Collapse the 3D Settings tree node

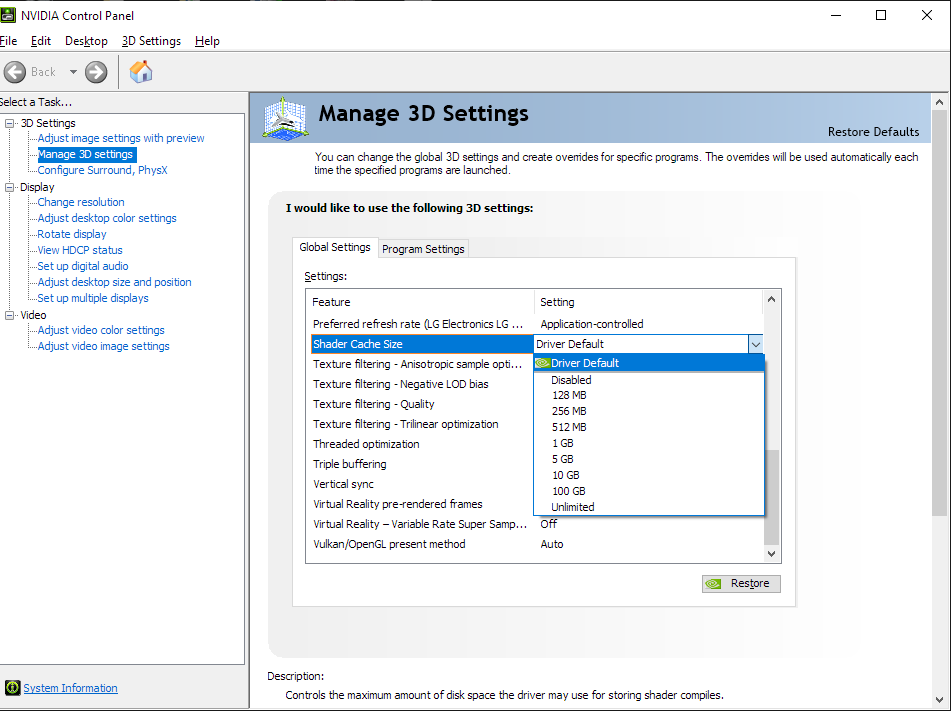(x=9, y=123)
